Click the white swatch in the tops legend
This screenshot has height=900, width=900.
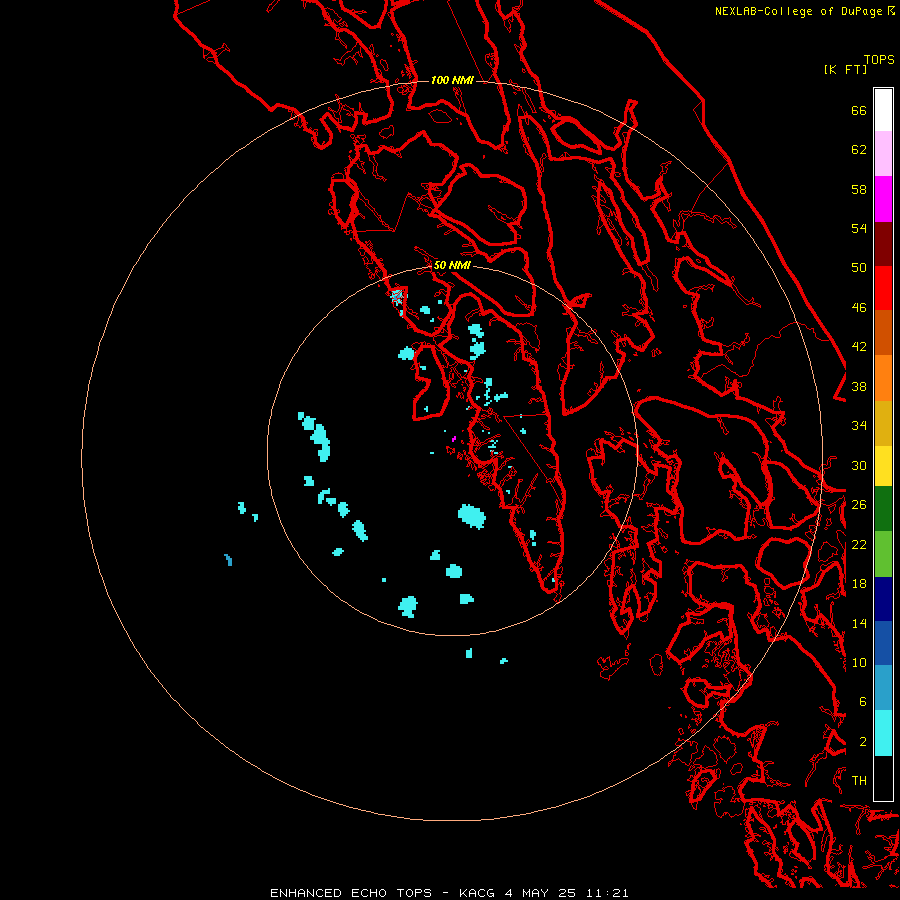(x=883, y=110)
